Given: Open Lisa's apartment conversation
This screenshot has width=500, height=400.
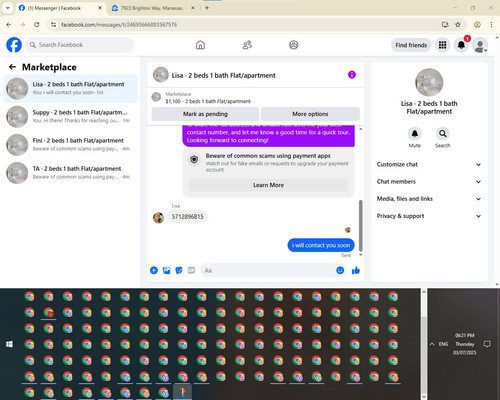Looking at the screenshot, I should click(x=70, y=89).
